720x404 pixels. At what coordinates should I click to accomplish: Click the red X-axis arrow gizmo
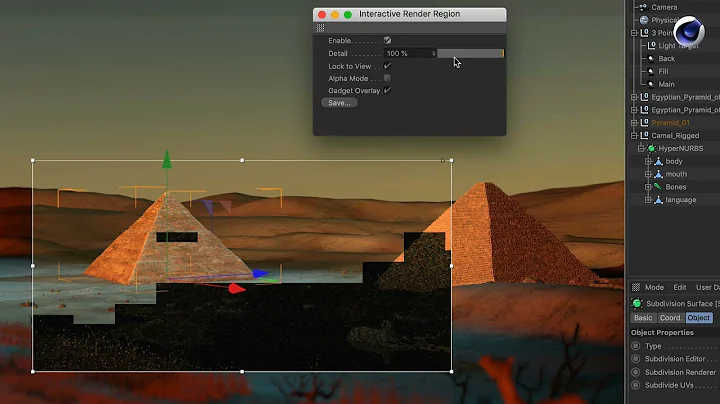click(x=236, y=288)
